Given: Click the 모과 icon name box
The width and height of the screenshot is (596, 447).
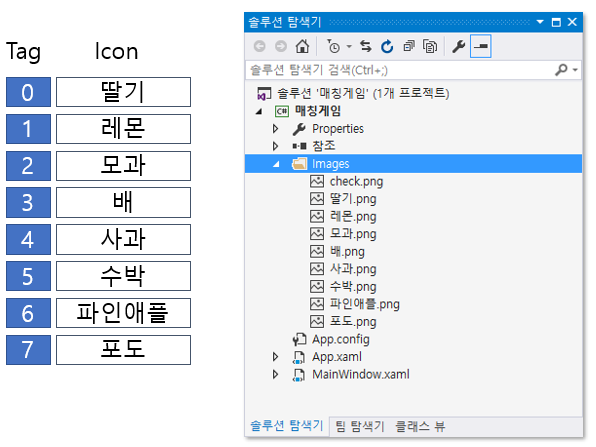Looking at the screenshot, I should click(x=124, y=166).
